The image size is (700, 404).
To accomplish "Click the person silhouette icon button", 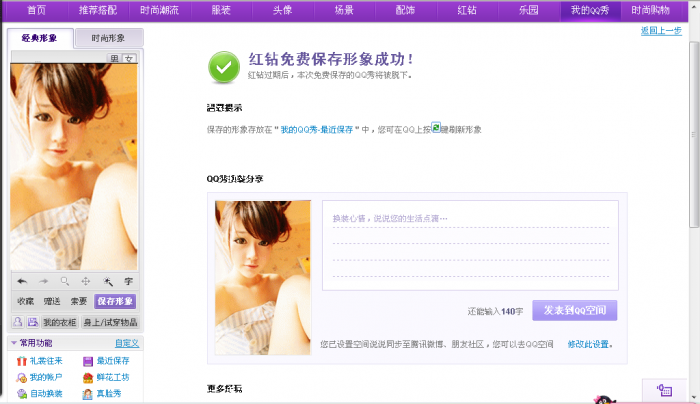I will point(18,322).
